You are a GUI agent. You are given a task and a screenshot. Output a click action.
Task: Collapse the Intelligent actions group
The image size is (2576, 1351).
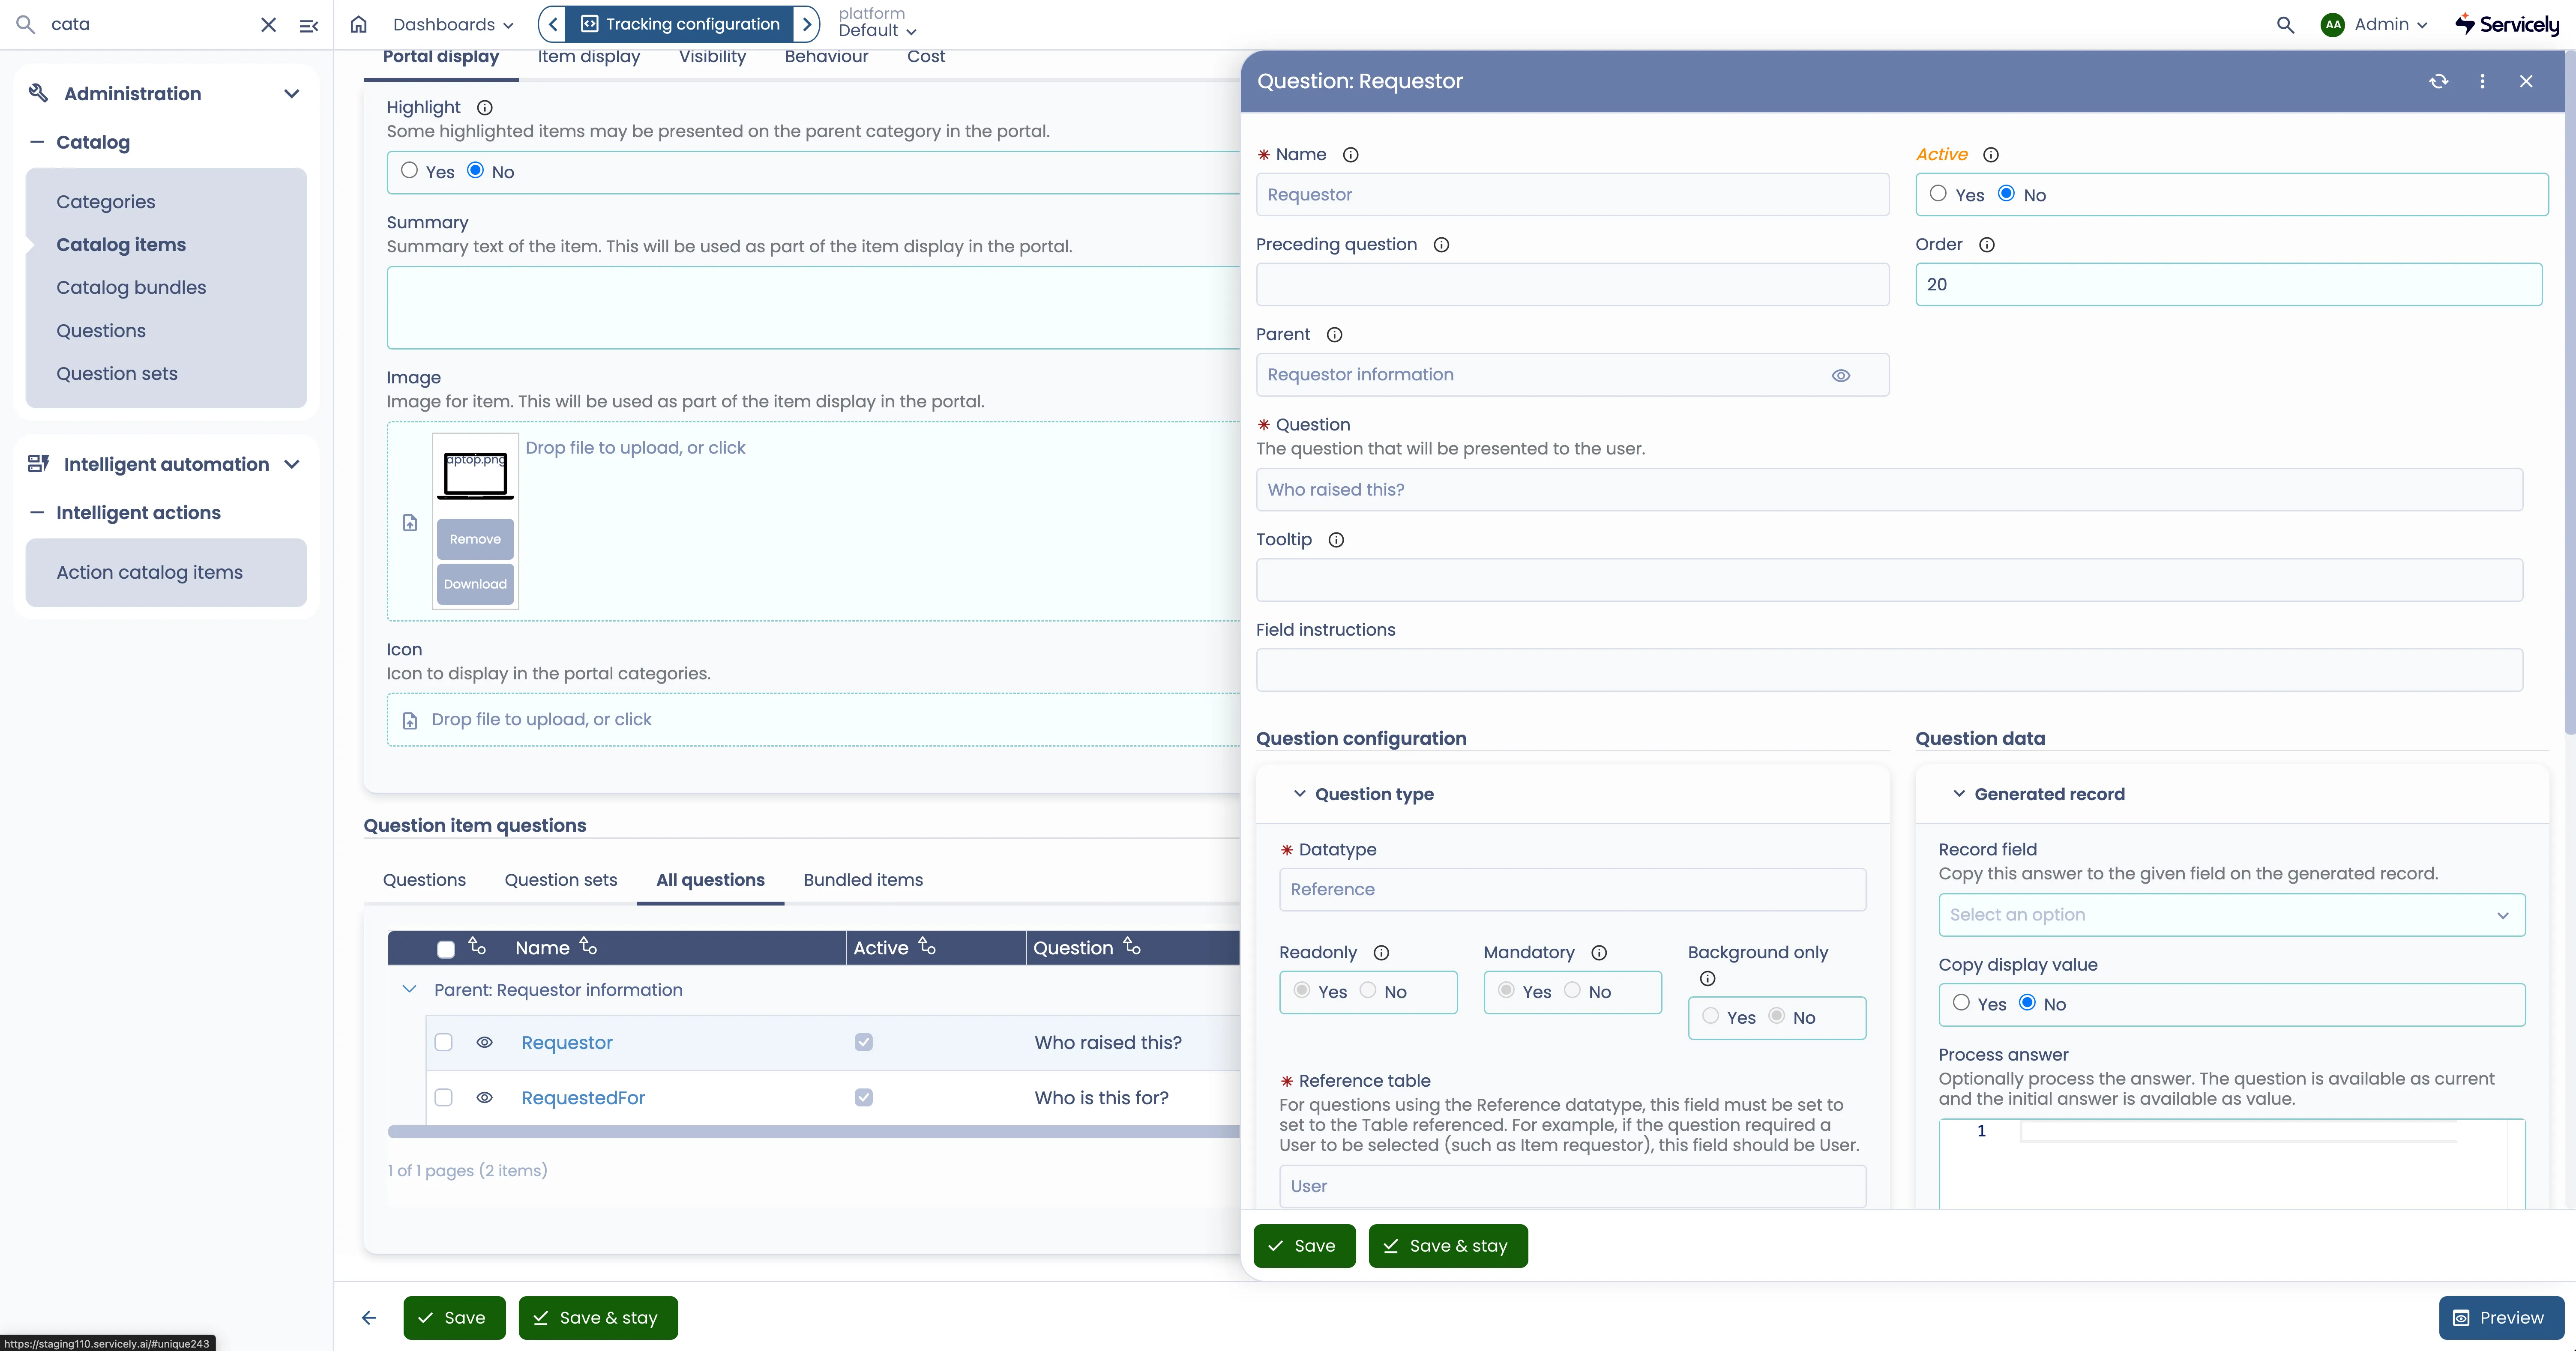(x=37, y=513)
